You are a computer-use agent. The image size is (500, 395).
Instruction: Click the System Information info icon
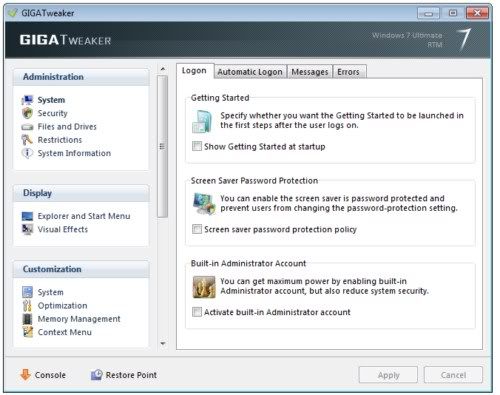tap(27, 153)
